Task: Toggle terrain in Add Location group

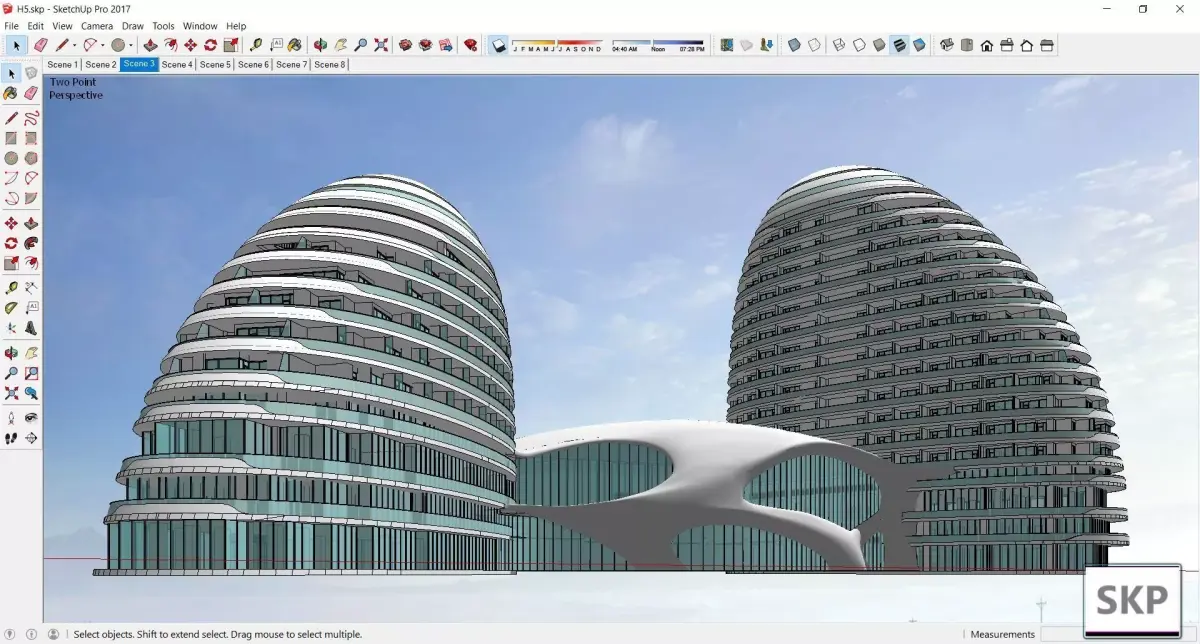Action: tap(746, 45)
